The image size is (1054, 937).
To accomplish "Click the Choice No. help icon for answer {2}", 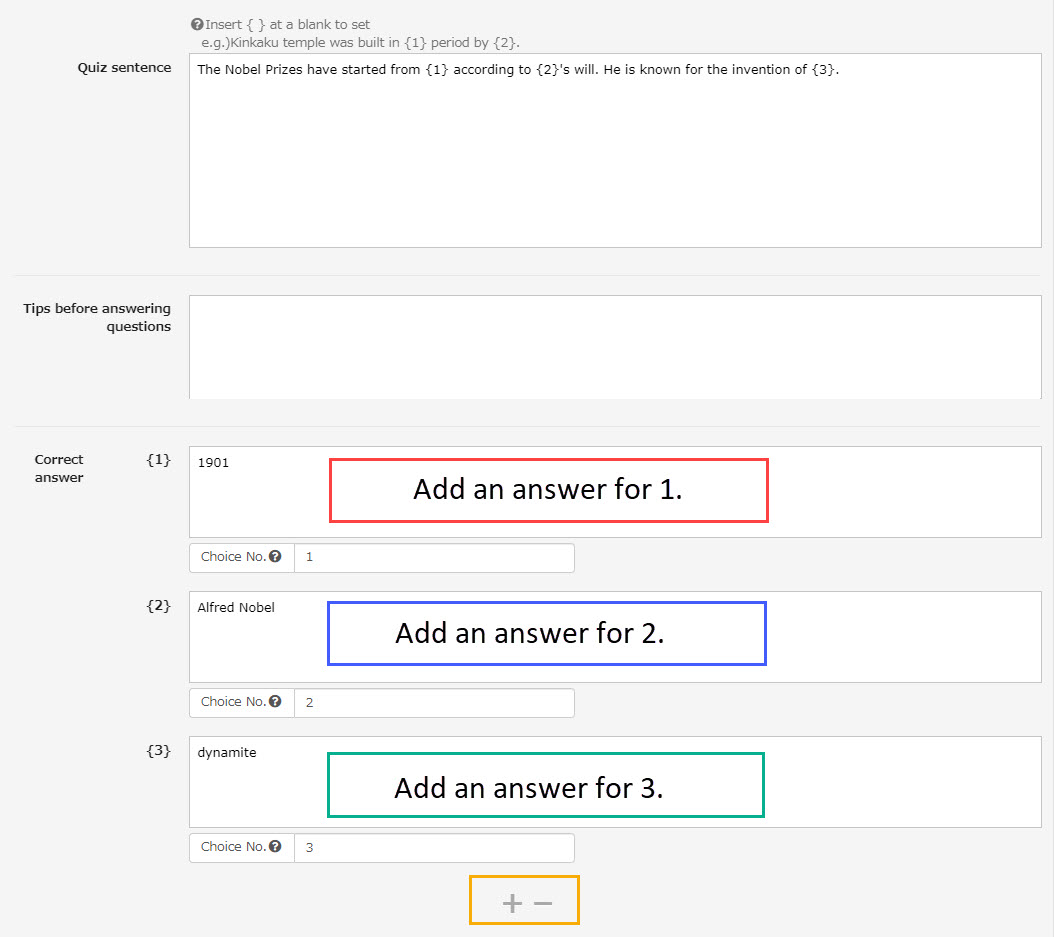I will pos(275,702).
